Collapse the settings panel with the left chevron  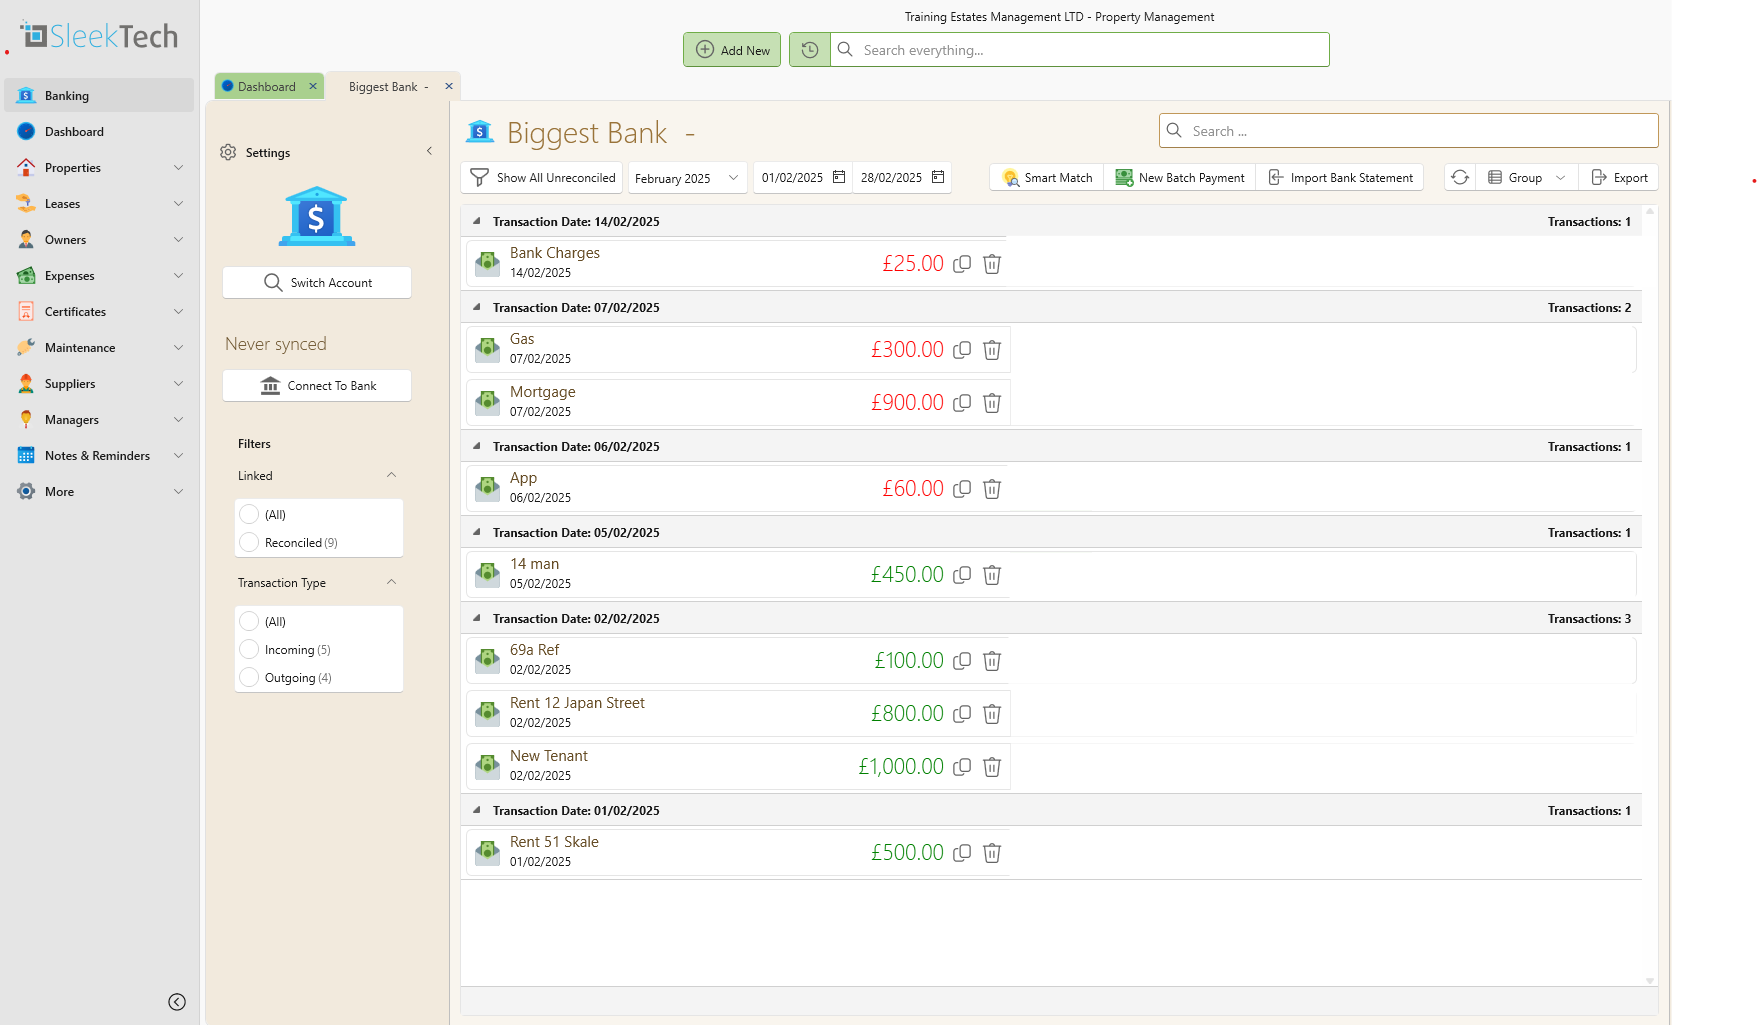pyautogui.click(x=429, y=151)
